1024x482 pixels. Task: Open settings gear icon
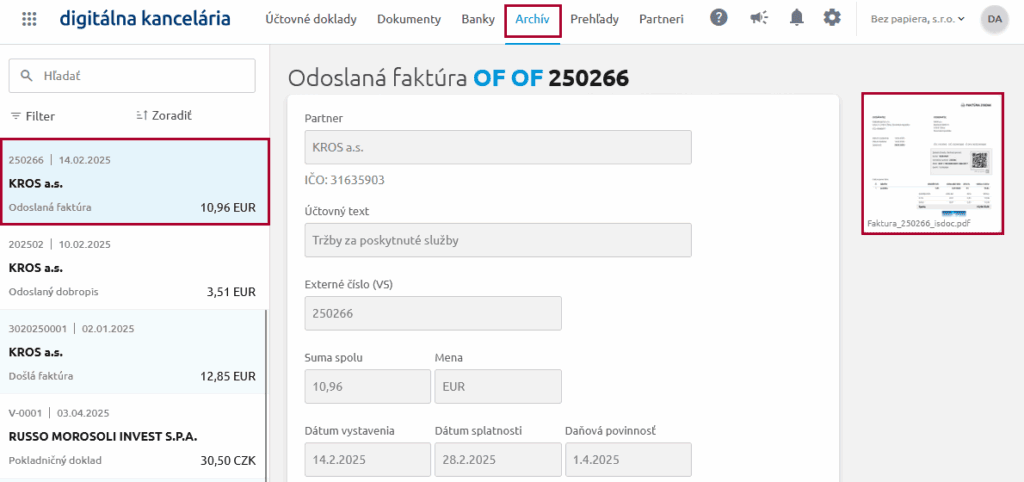click(x=832, y=18)
